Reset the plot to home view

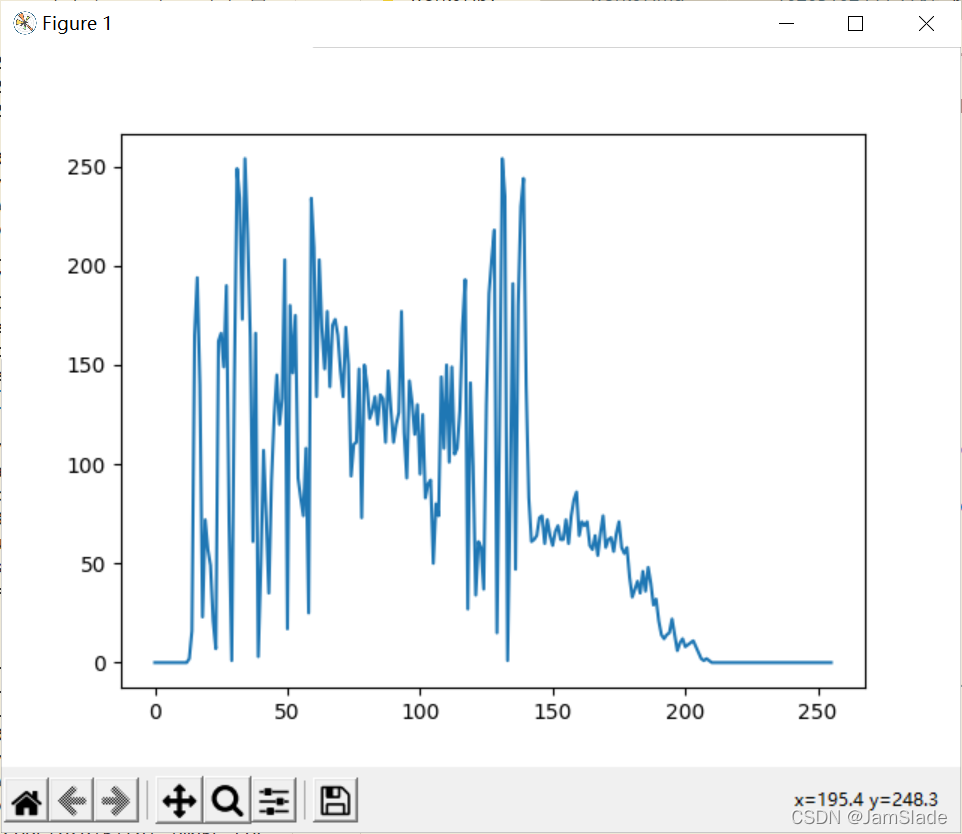click(26, 800)
